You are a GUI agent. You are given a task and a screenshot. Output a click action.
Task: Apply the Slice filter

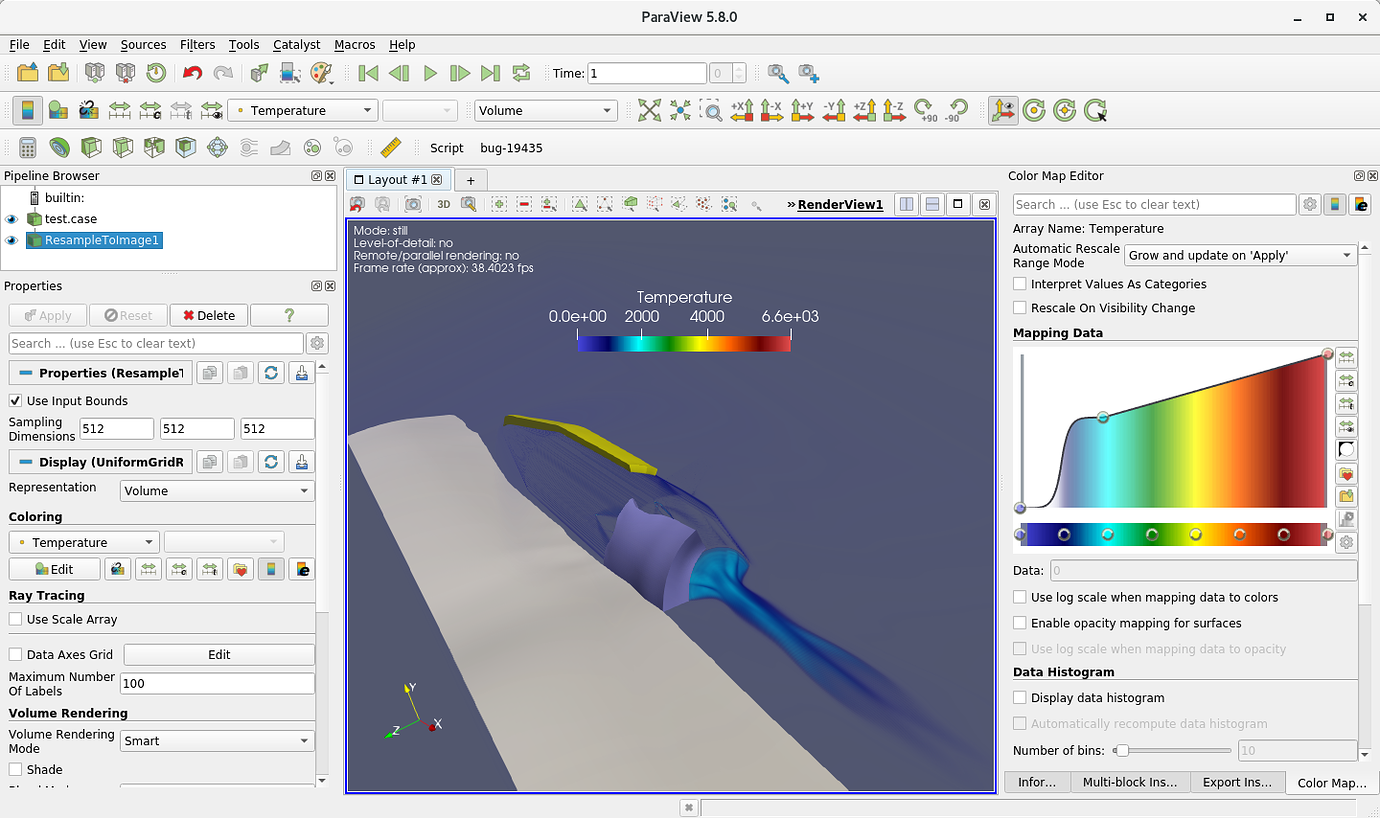122,148
